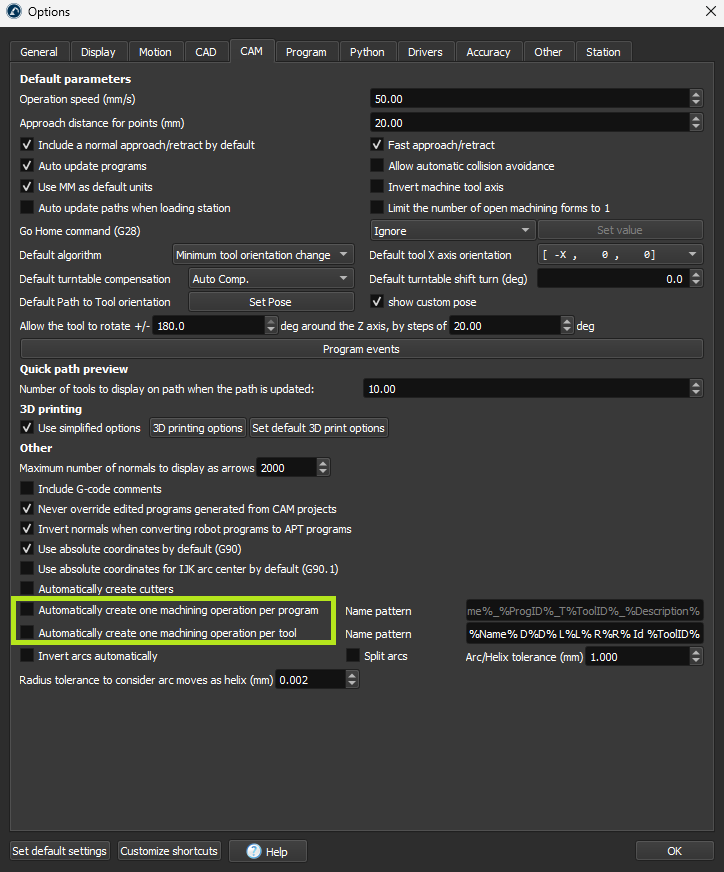724x872 pixels.
Task: Increase Operation speed with up arrow
Action: pyautogui.click(x=696, y=94)
